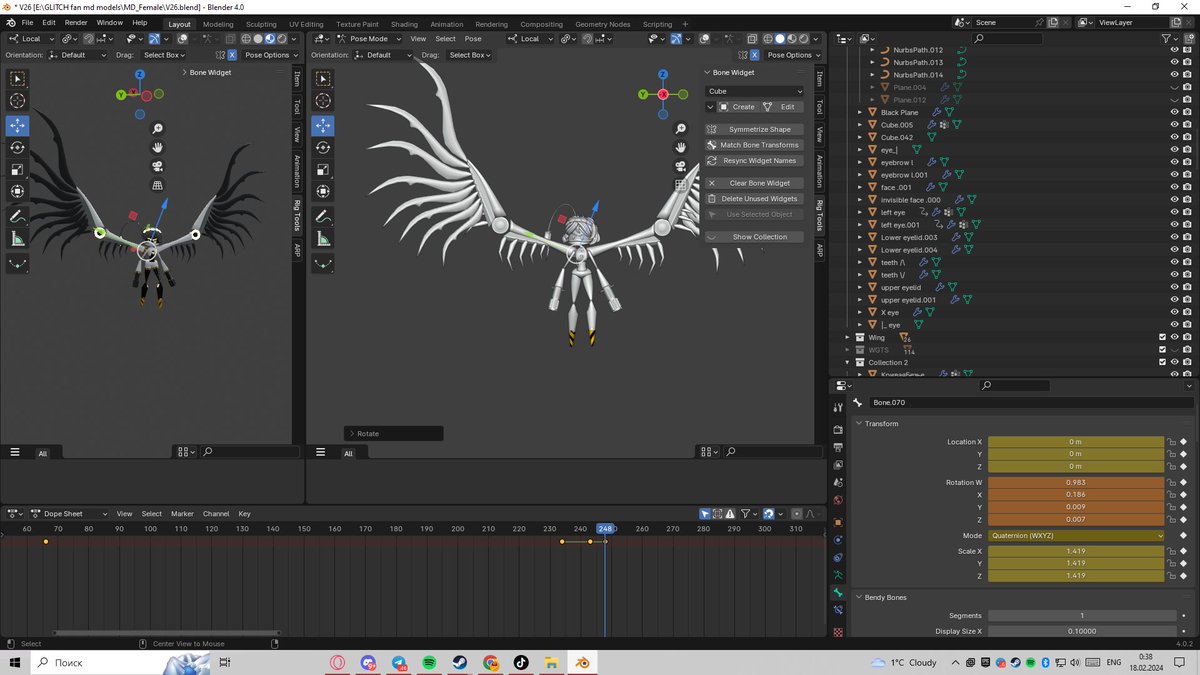Open the Rig Tools sidebar tab in right viewport
The width and height of the screenshot is (1200, 675).
click(820, 215)
